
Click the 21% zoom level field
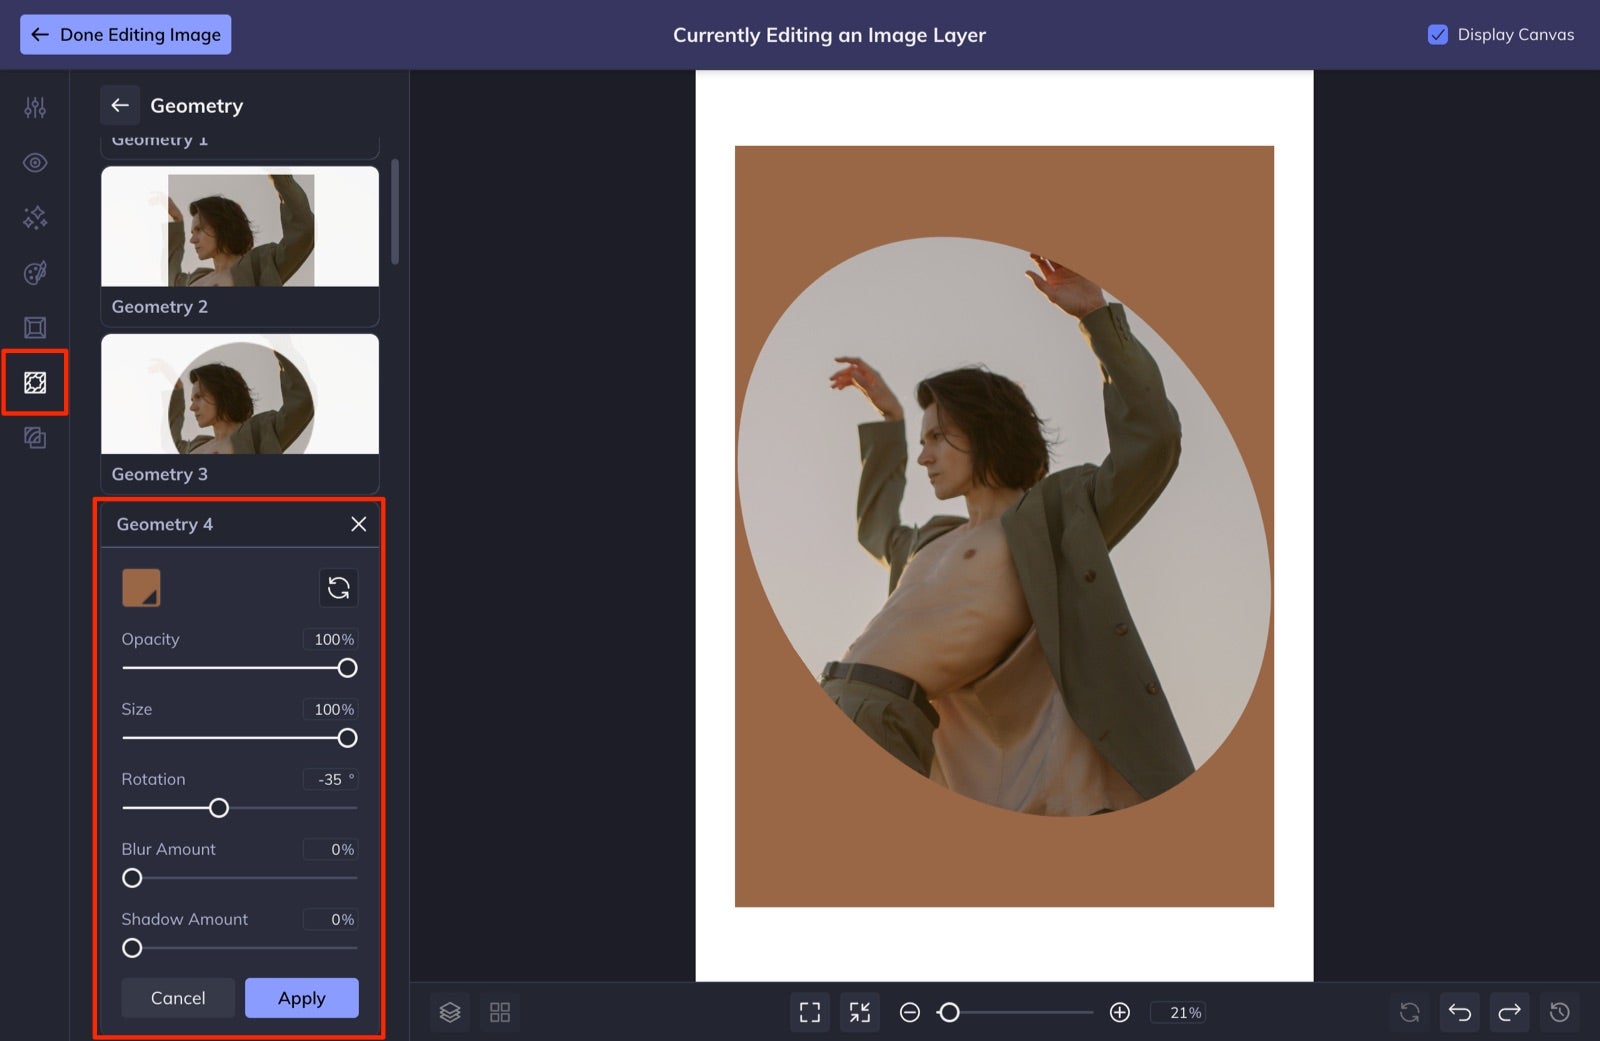point(1178,1012)
